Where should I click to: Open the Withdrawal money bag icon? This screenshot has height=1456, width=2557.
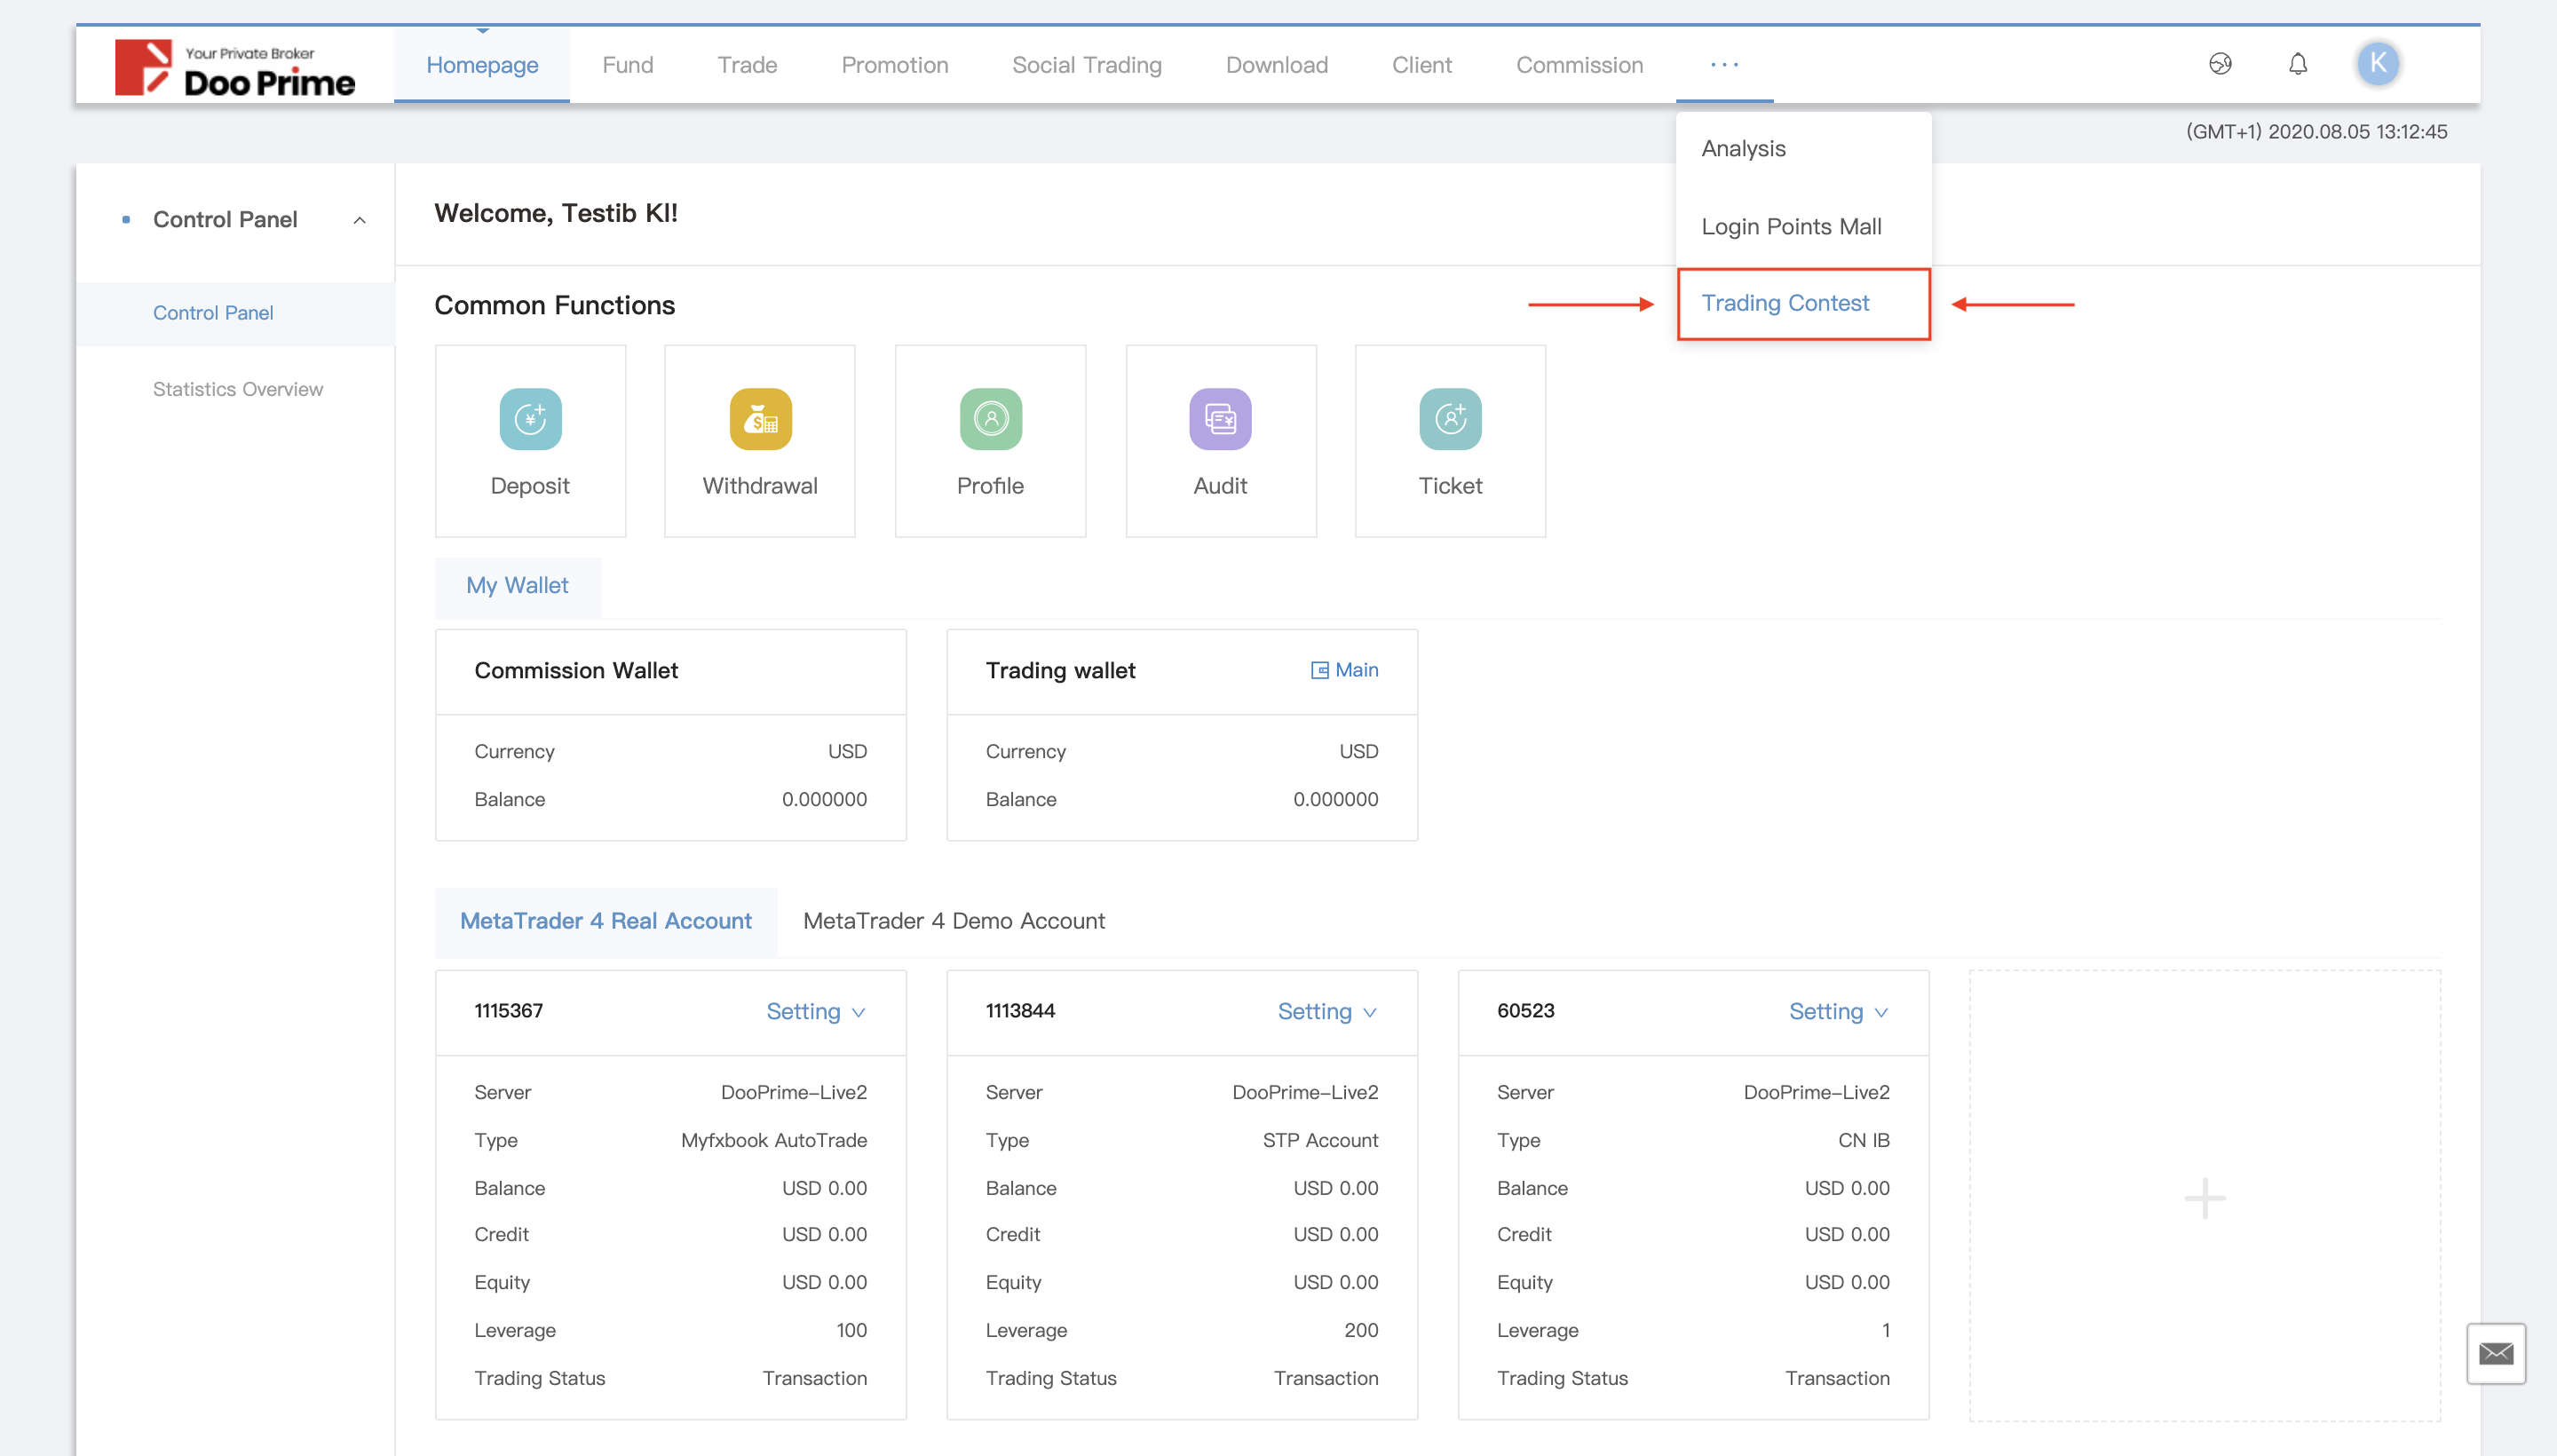(x=760, y=419)
